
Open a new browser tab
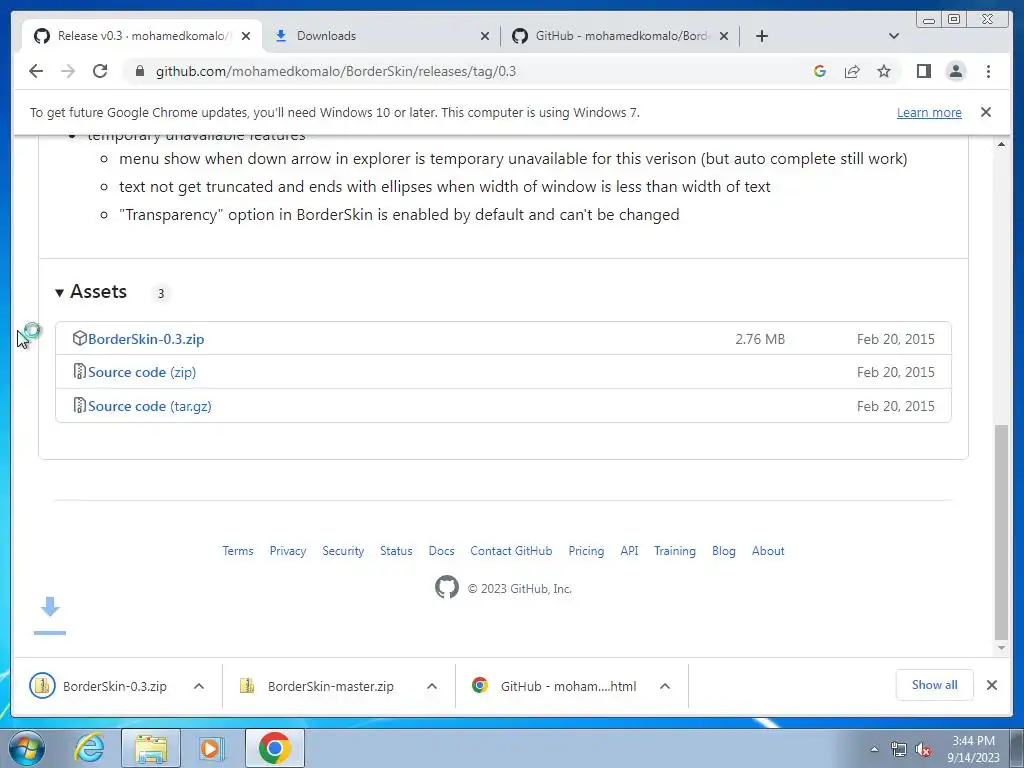click(761, 36)
